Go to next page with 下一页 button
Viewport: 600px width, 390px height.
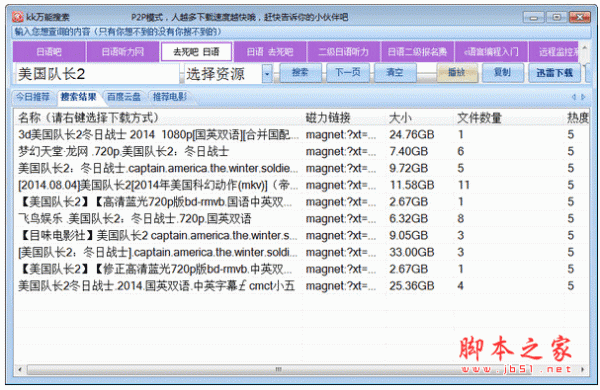[x=347, y=73]
